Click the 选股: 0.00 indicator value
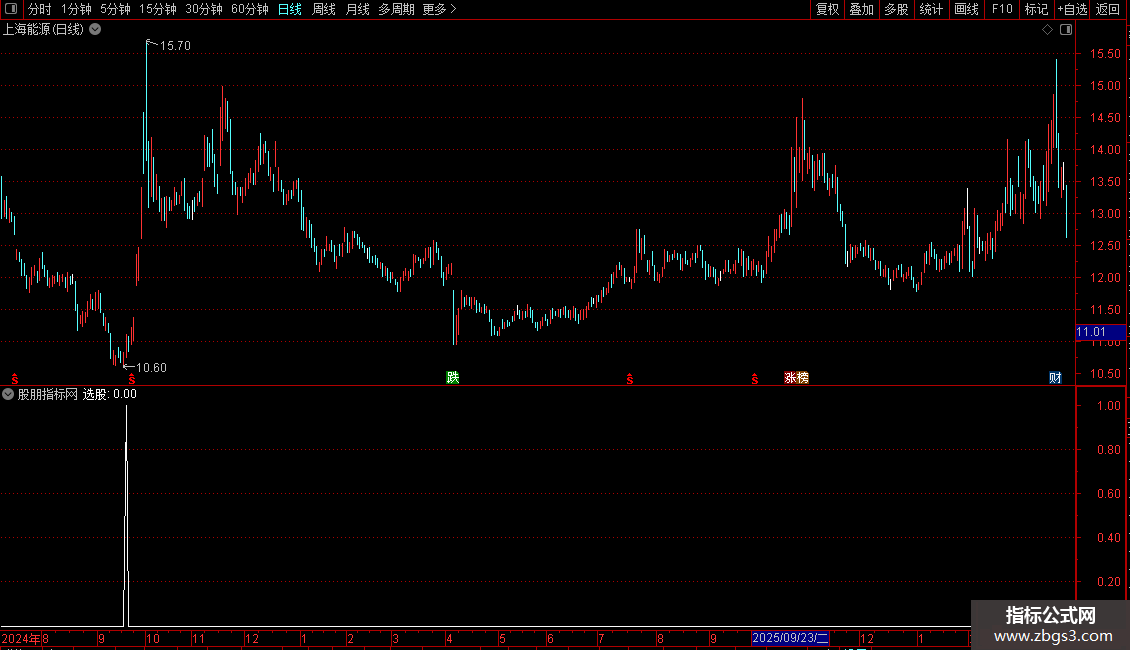Image resolution: width=1130 pixels, height=650 pixels. pos(110,394)
